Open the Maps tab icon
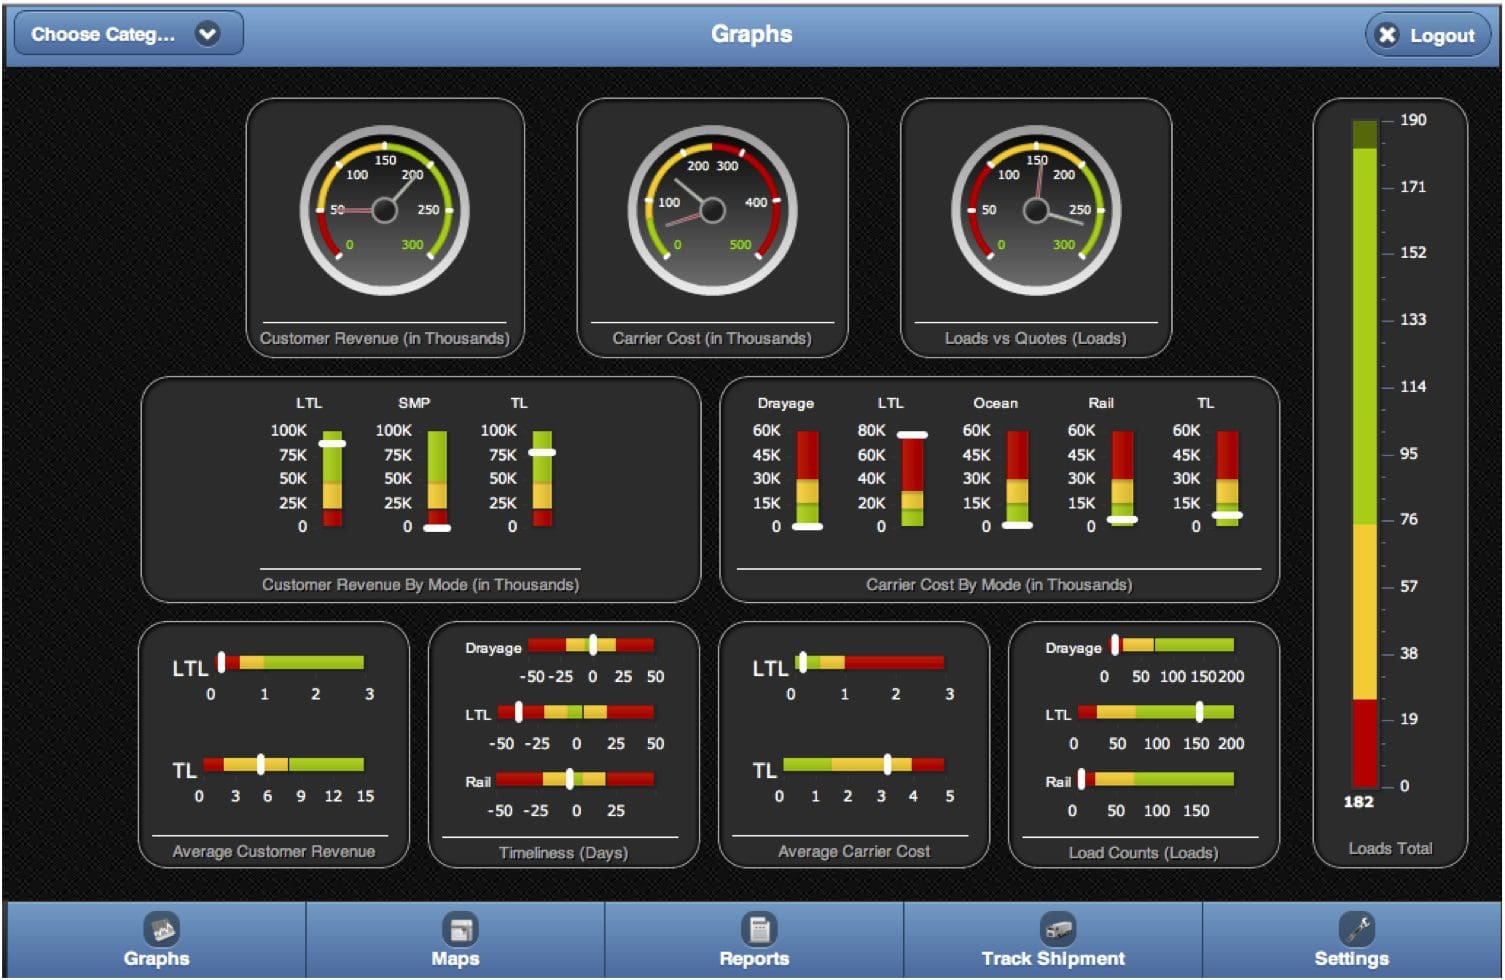1505x980 pixels. 460,929
